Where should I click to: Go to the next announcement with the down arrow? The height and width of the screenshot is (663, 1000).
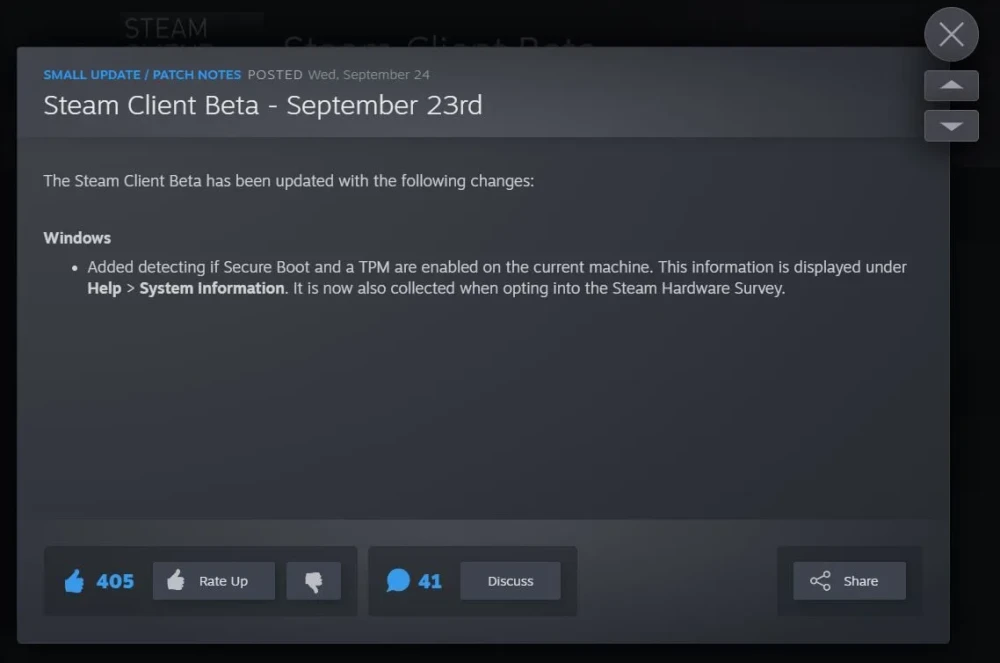[951, 126]
